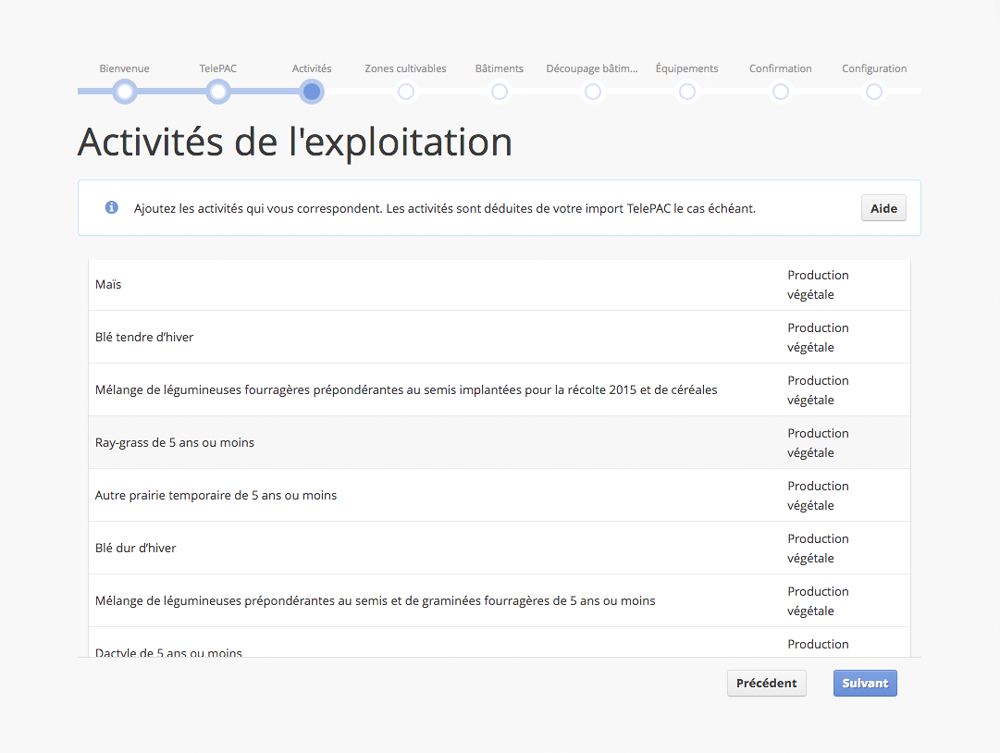Jump to the Confirmation step circle
This screenshot has height=753, width=1000.
pos(781,92)
